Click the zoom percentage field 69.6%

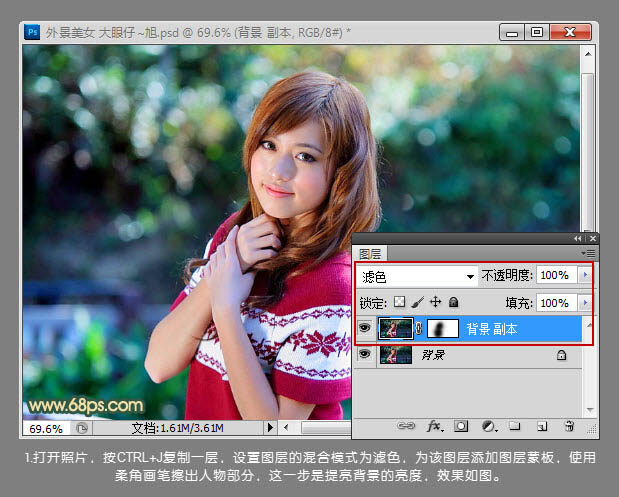(x=45, y=429)
